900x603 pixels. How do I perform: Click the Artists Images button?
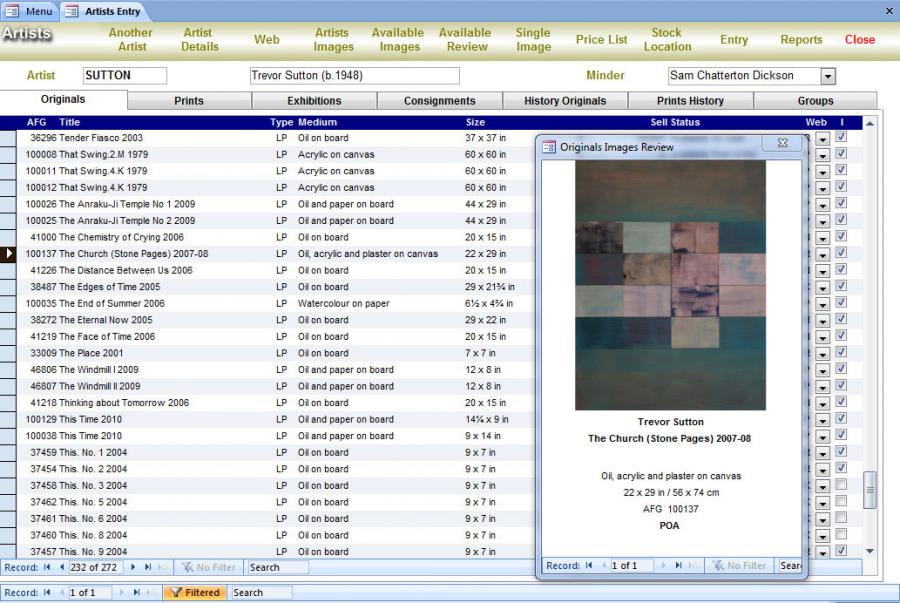tap(333, 40)
